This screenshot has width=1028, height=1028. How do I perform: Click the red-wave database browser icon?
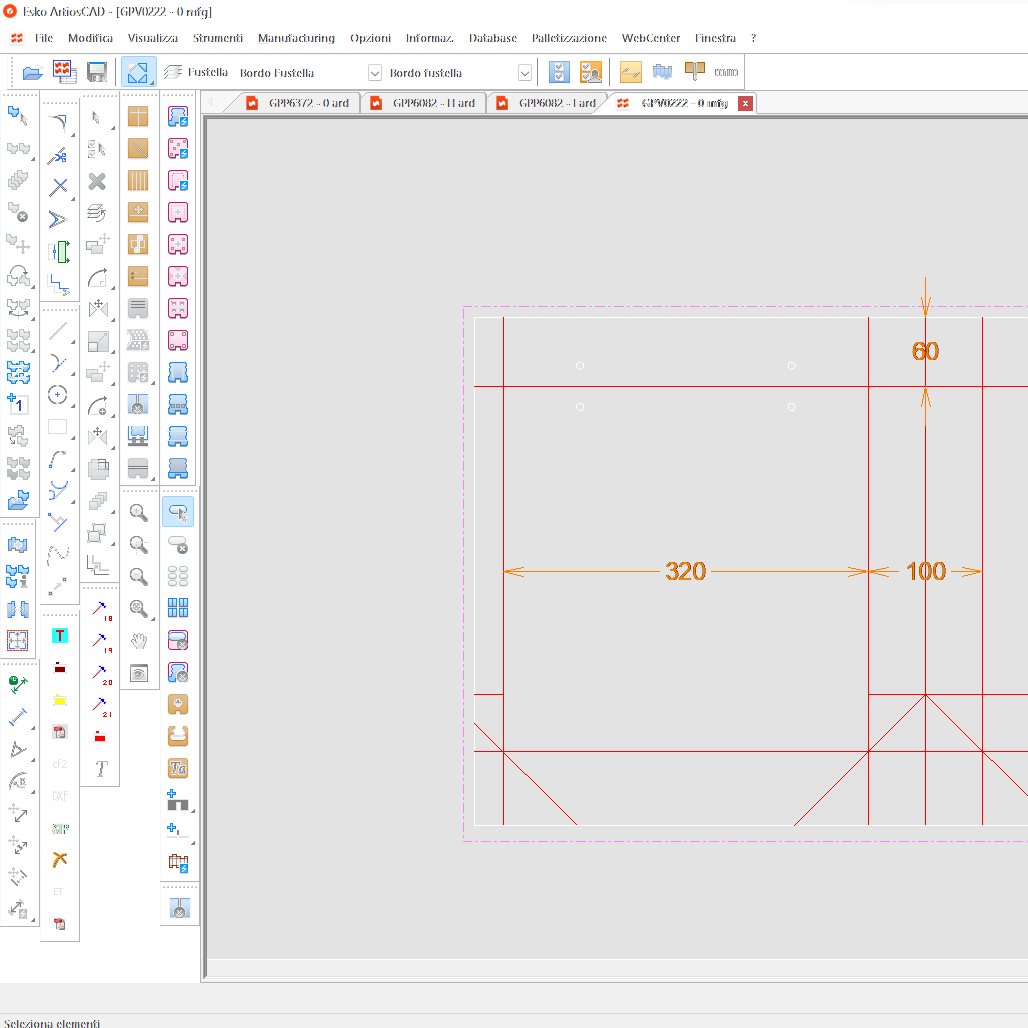pos(64,72)
